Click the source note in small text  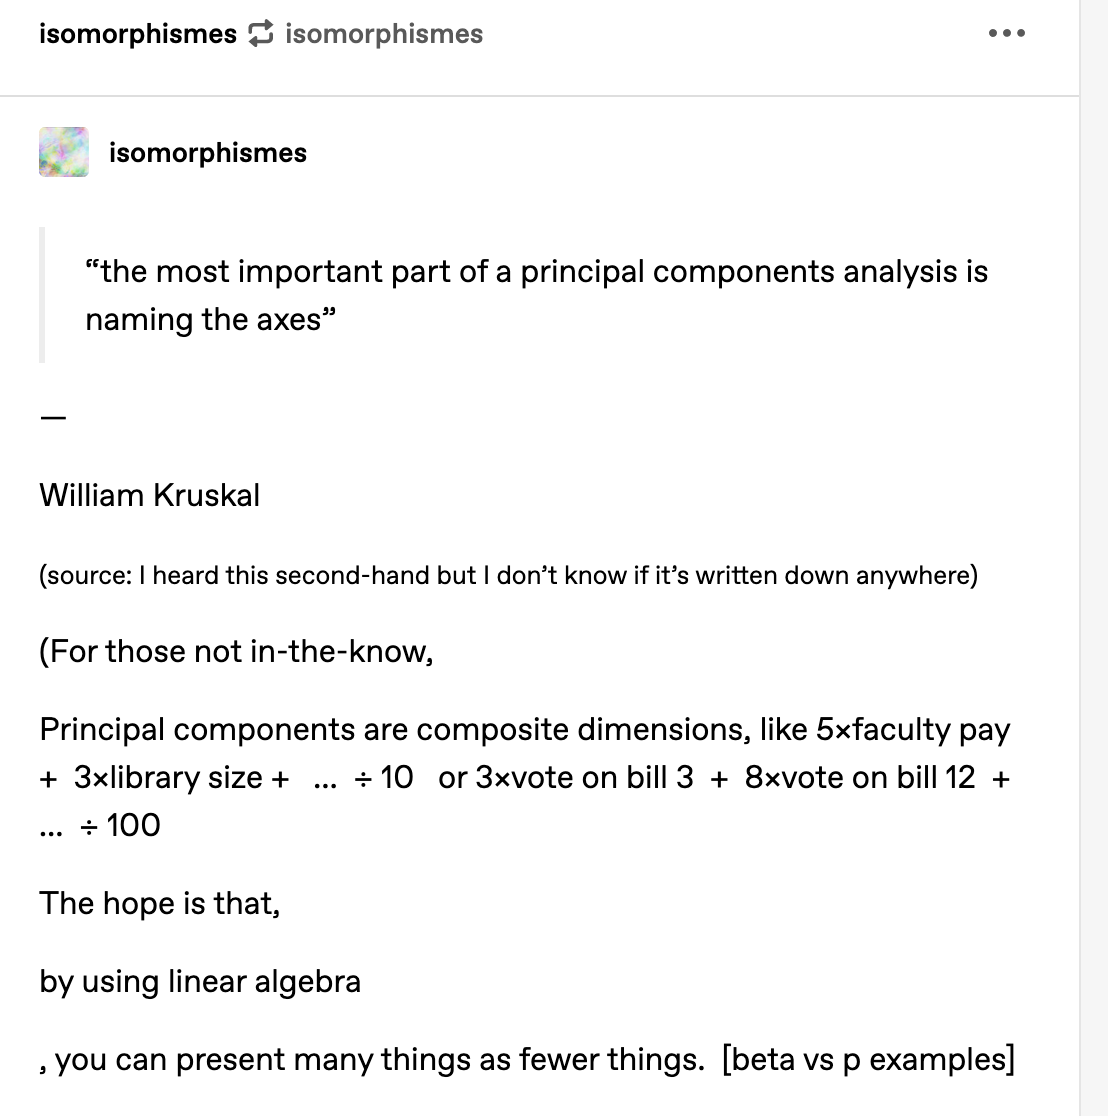pos(508,576)
